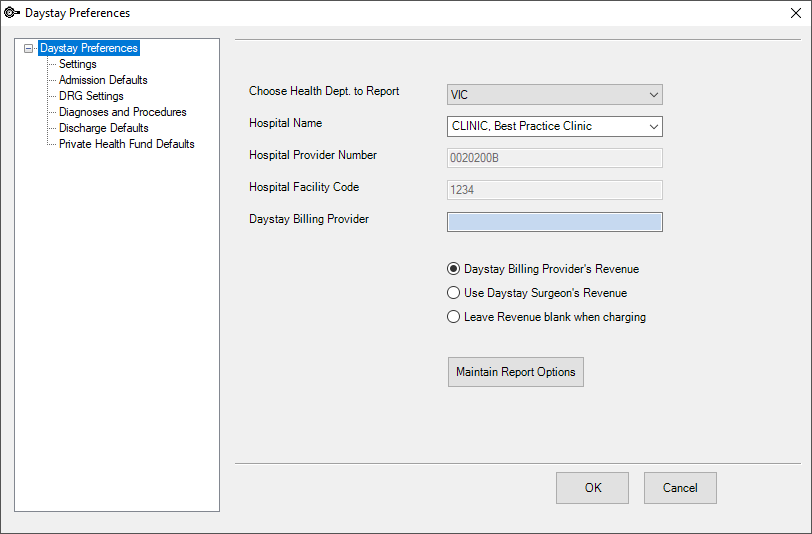812x534 pixels.
Task: Select Leave Revenue blank when charging
Action: pos(546,316)
